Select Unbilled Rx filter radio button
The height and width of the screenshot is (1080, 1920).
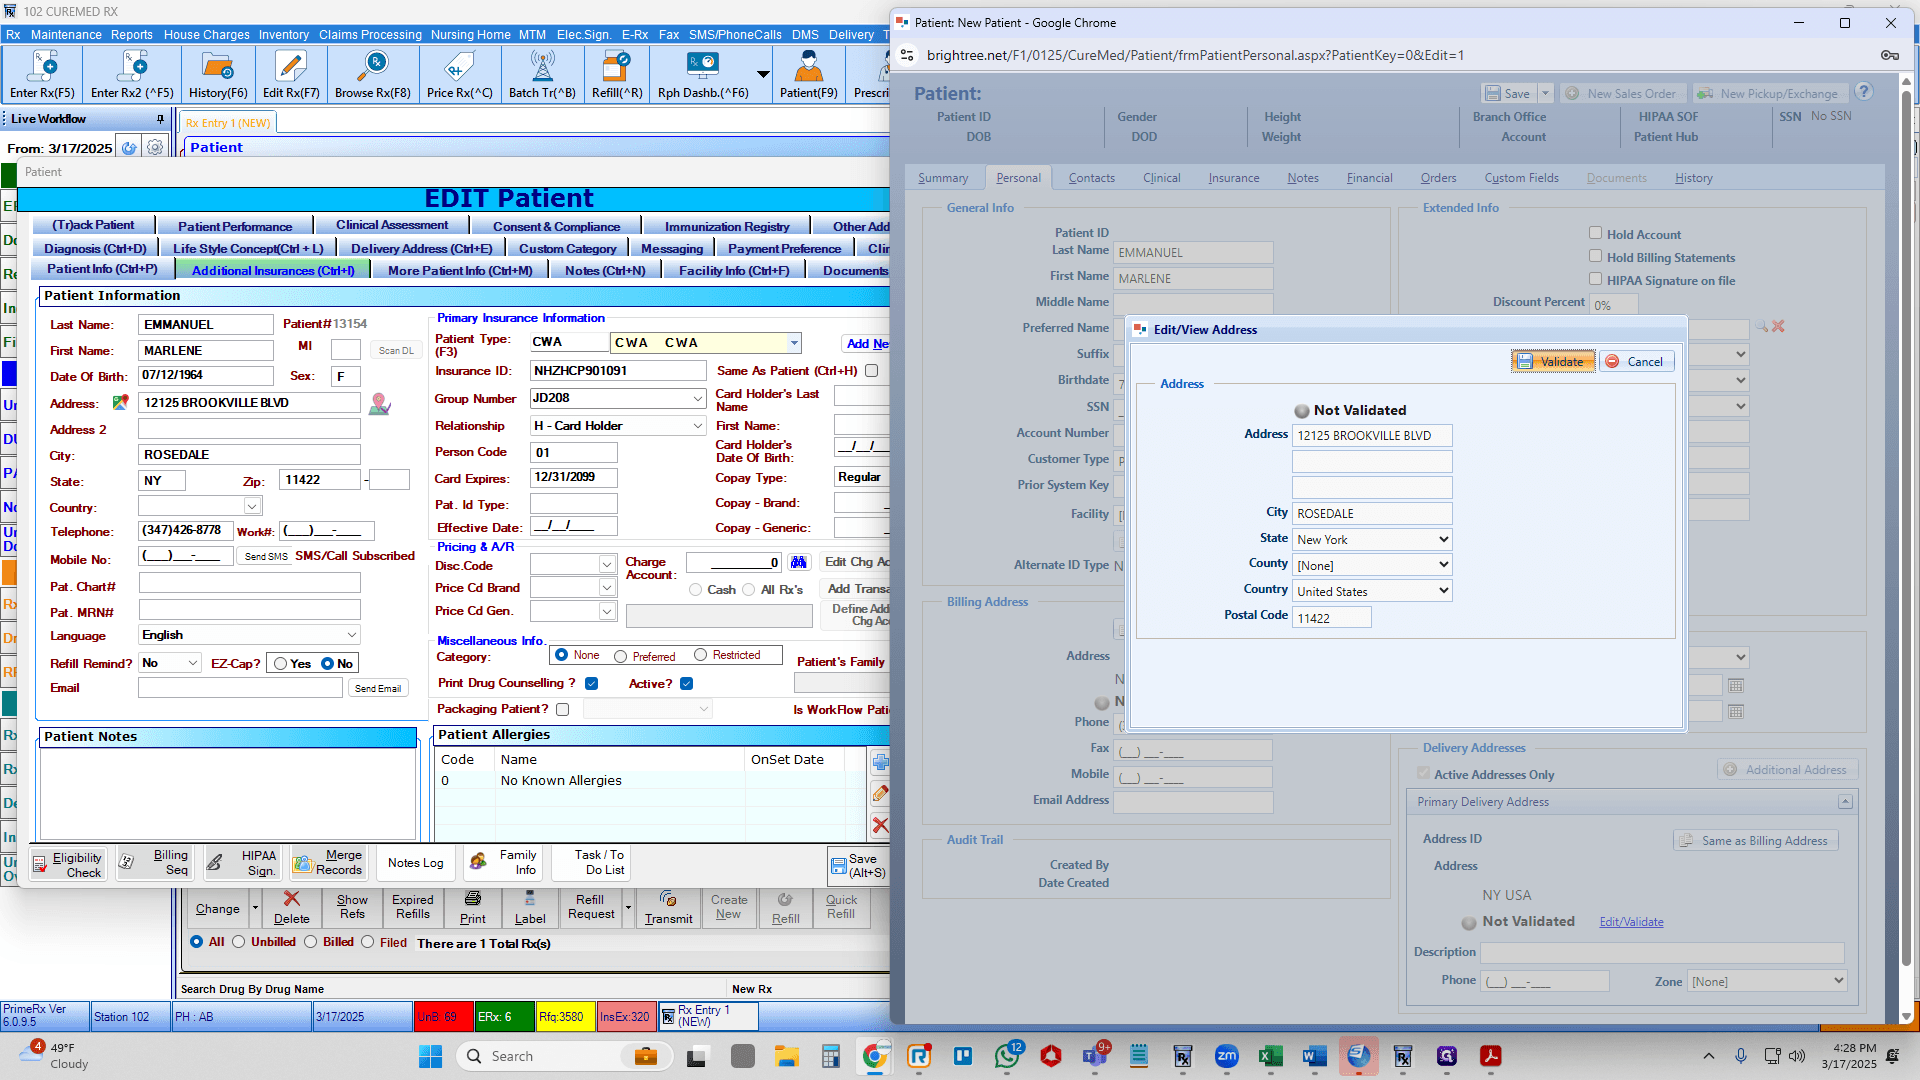(238, 942)
